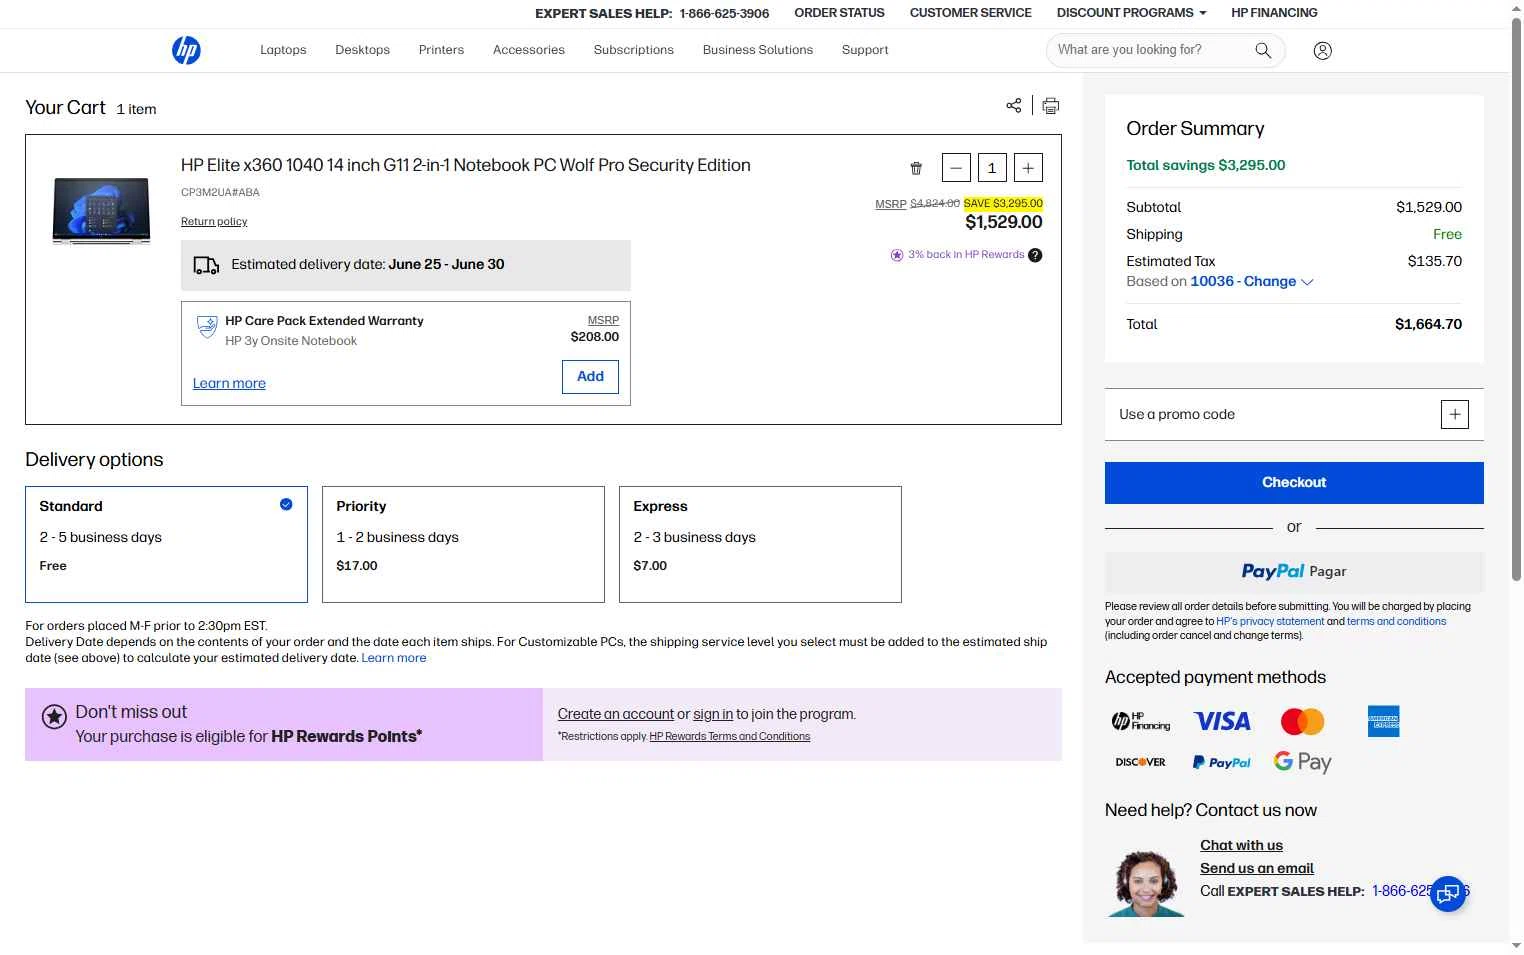
Task: Click the Care Pack shield icon
Action: pyautogui.click(x=207, y=327)
